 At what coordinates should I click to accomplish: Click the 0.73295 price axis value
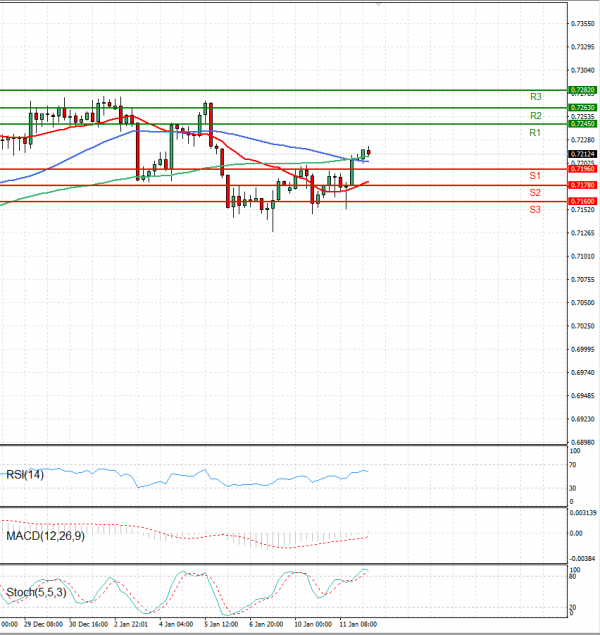click(x=583, y=47)
